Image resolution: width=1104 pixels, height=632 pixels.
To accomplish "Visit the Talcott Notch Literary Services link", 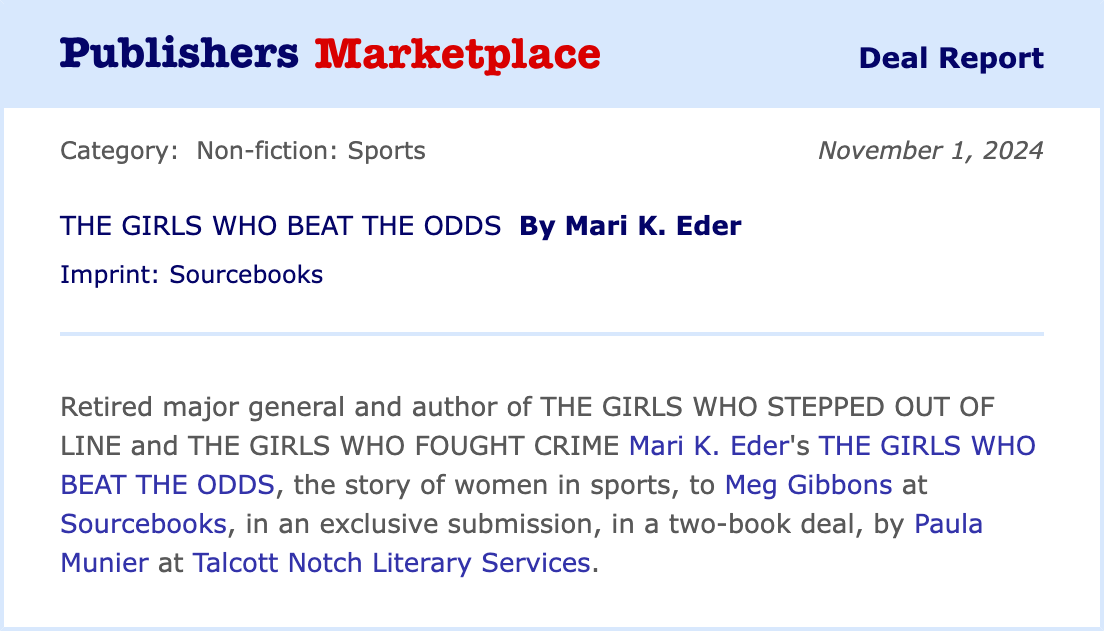I will pos(391,562).
